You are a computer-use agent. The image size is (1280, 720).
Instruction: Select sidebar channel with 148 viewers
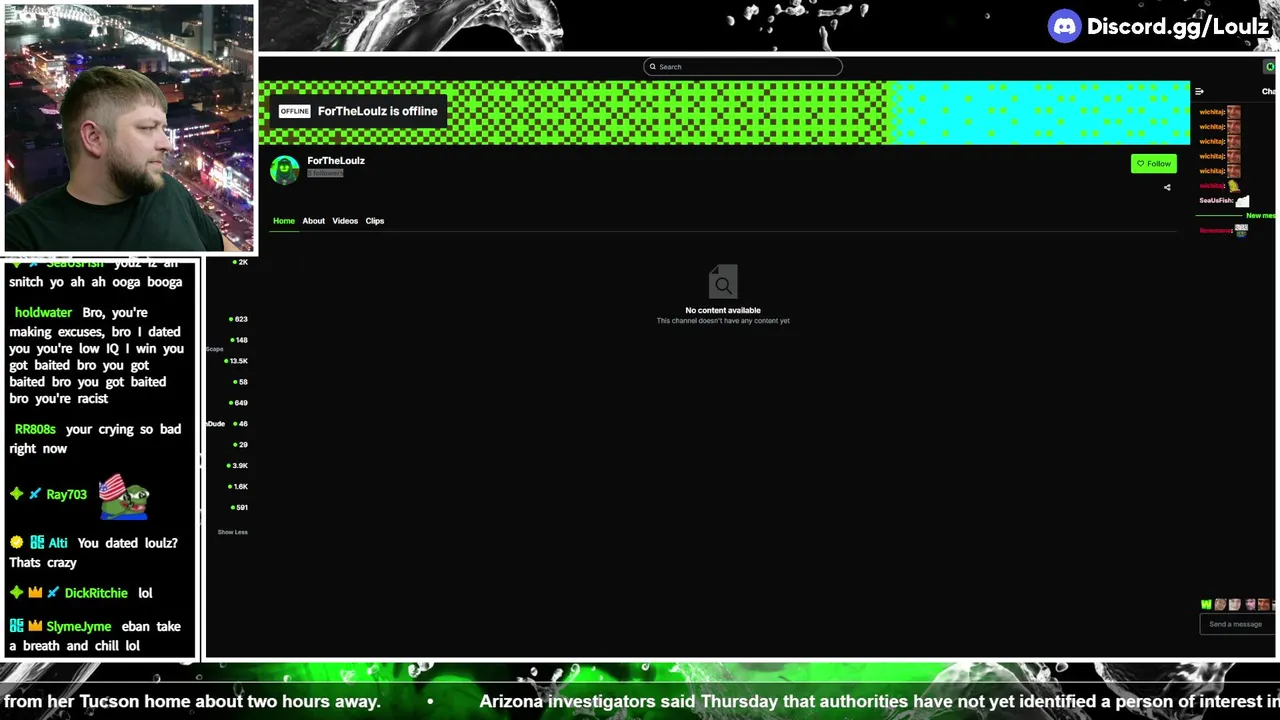click(240, 340)
